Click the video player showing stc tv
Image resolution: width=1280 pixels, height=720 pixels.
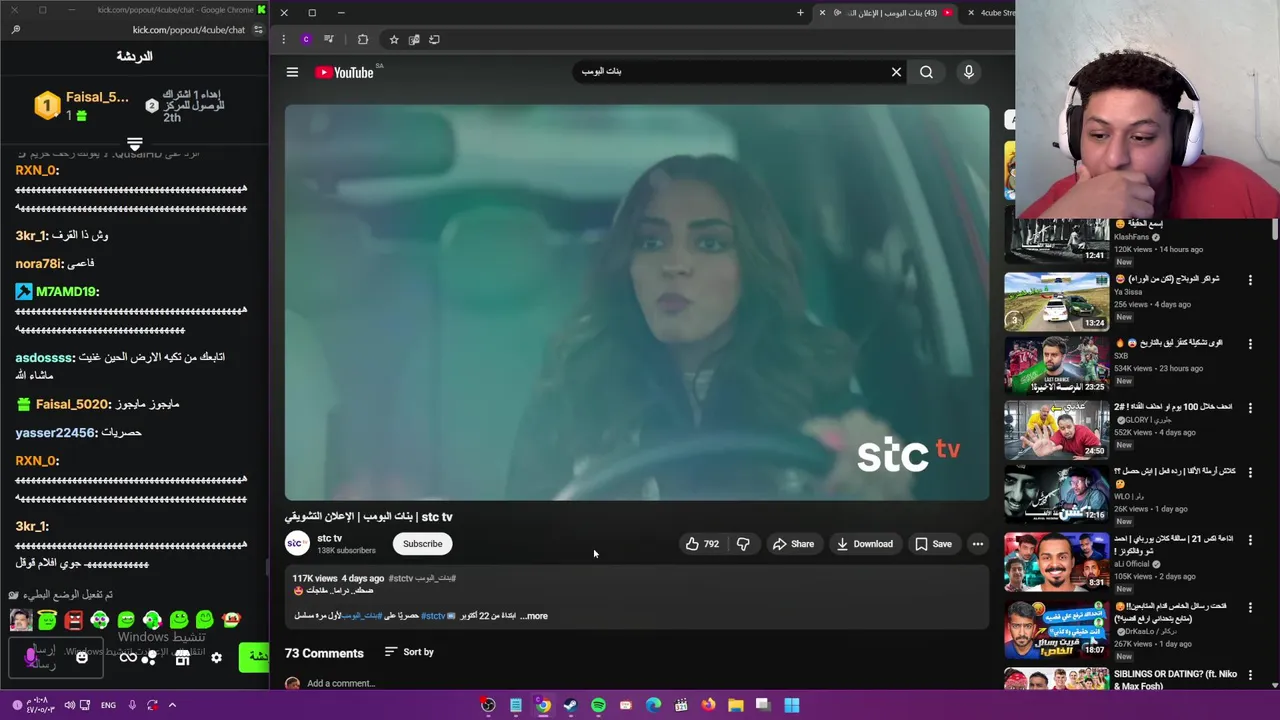click(637, 302)
